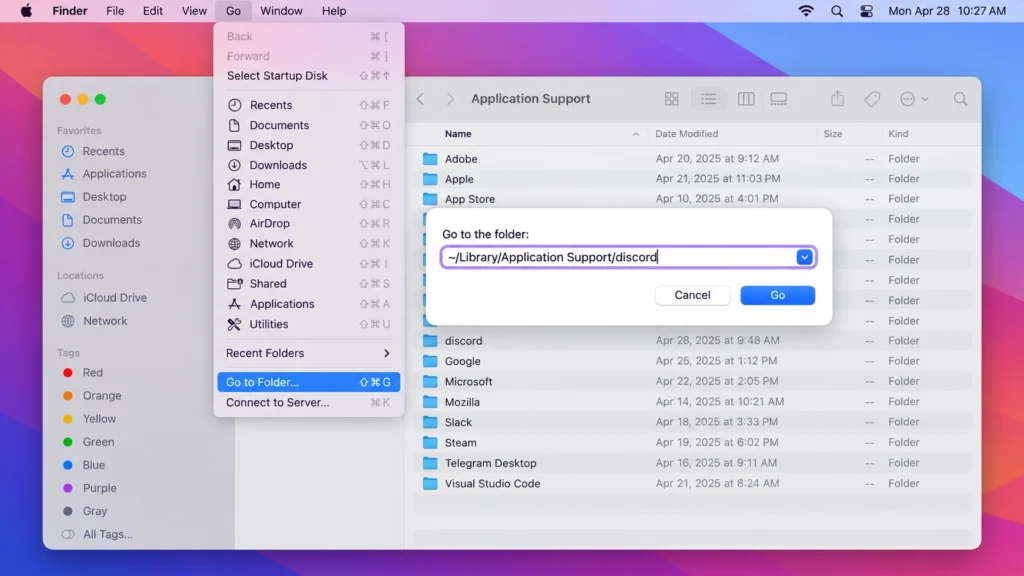Open the File menu in menu bar
1024x576 pixels.
(115, 11)
